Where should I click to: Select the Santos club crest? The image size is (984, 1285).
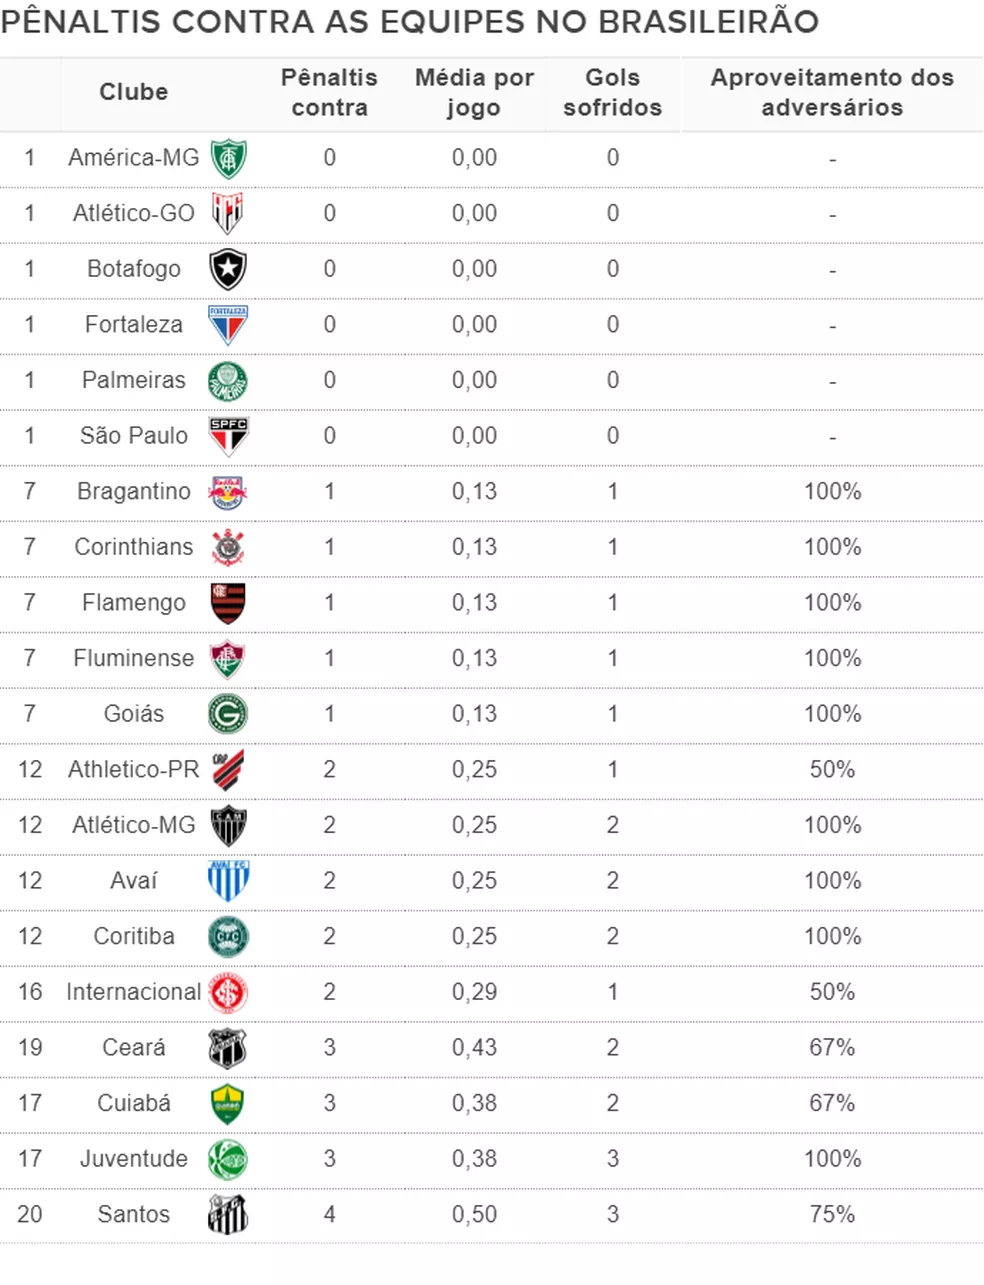[x=228, y=1214]
